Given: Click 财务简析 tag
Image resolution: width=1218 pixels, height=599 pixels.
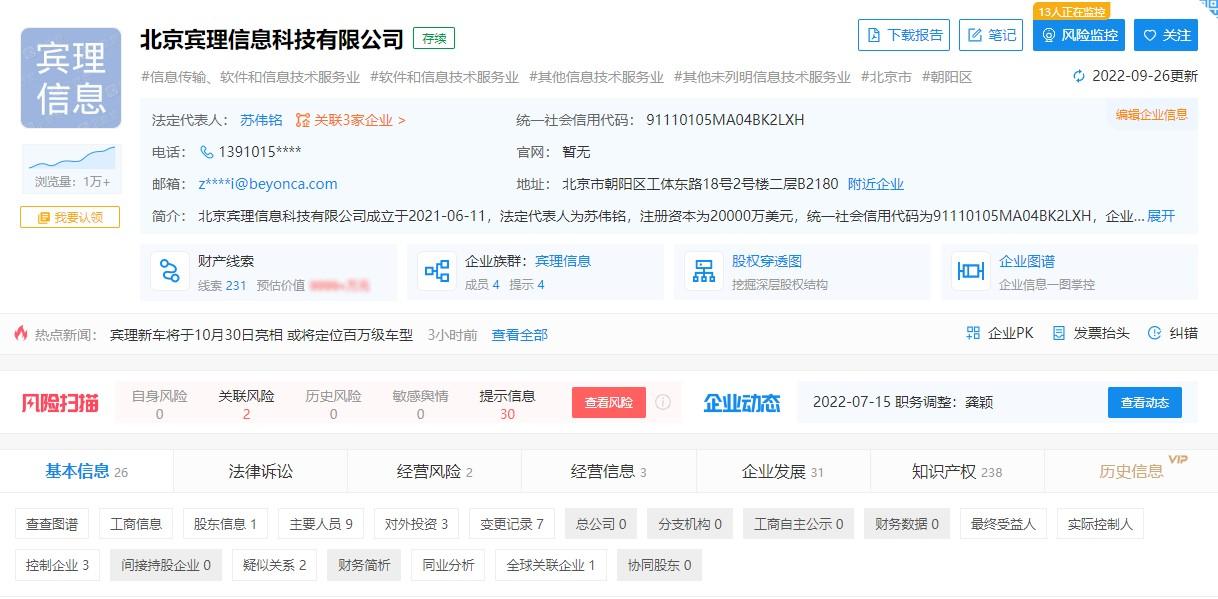Looking at the screenshot, I should click(x=364, y=565).
